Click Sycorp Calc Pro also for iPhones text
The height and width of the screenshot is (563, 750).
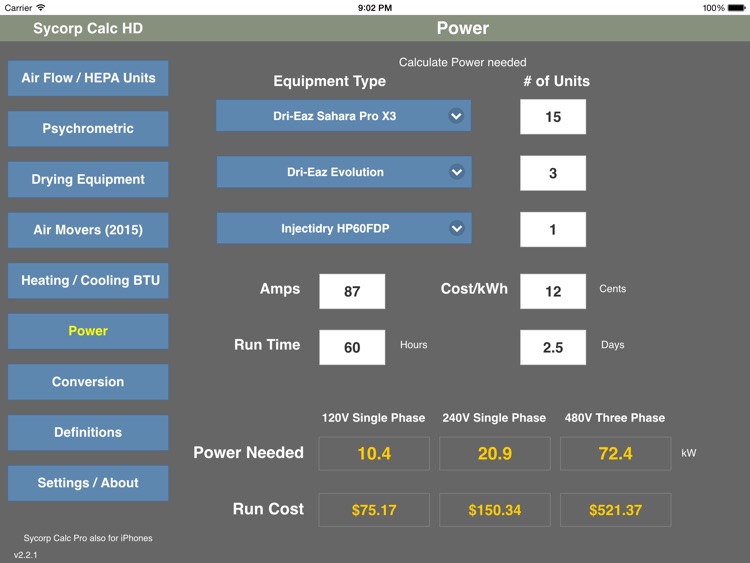click(88, 538)
